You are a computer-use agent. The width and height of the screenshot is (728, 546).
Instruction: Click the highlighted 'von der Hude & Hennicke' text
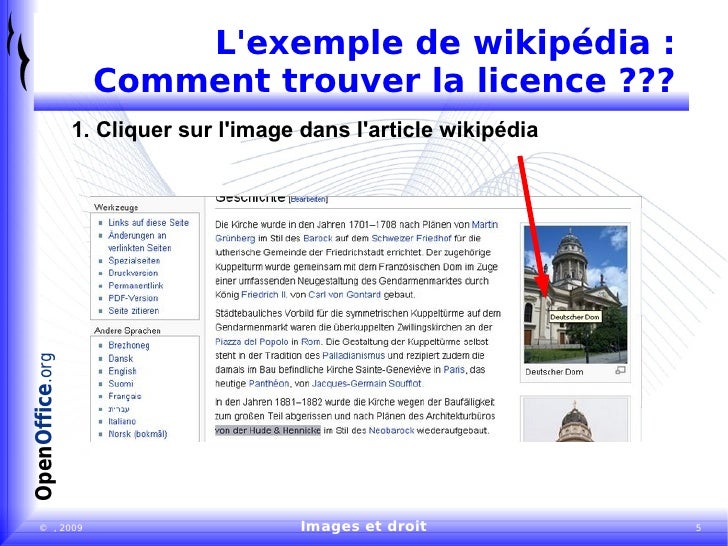268,431
